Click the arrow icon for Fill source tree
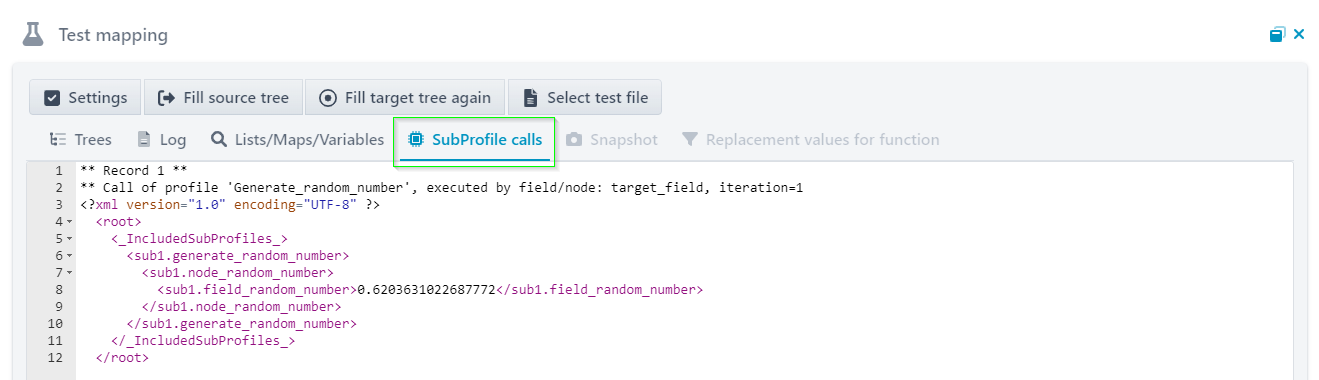The image size is (1319, 380). click(167, 98)
